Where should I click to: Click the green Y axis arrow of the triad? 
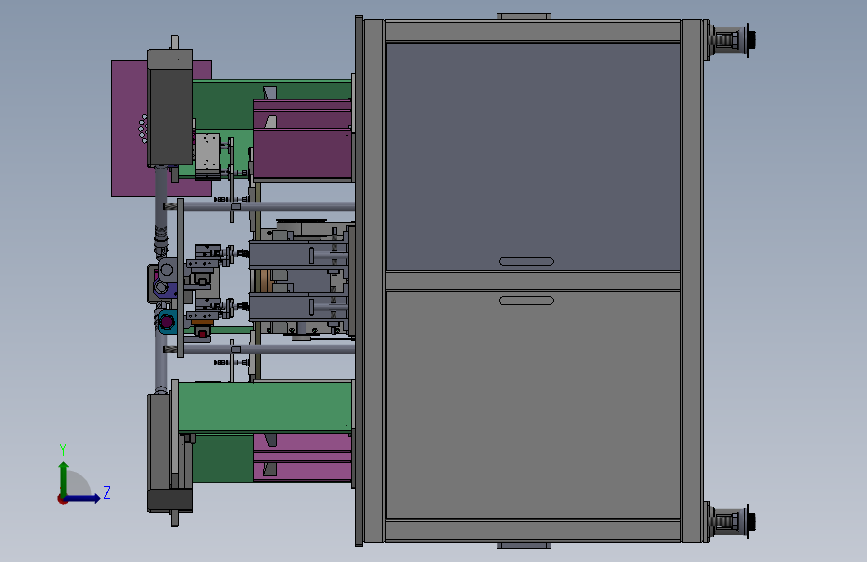click(64, 479)
